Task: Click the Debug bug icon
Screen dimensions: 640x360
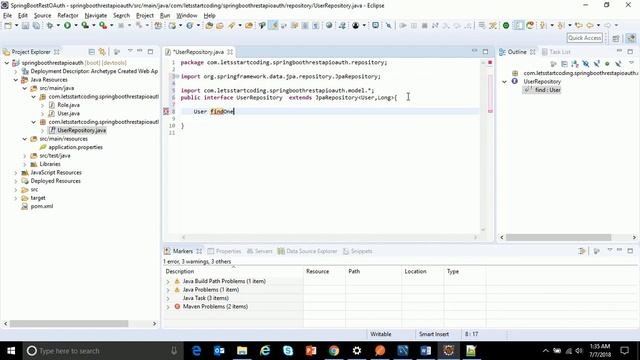Action: pyautogui.click(x=50, y=25)
